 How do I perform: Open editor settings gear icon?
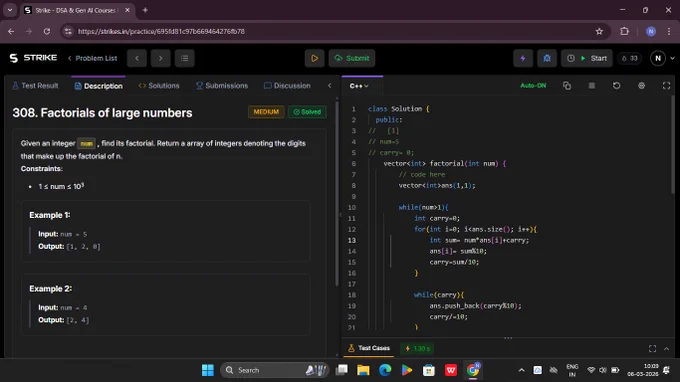(641, 86)
